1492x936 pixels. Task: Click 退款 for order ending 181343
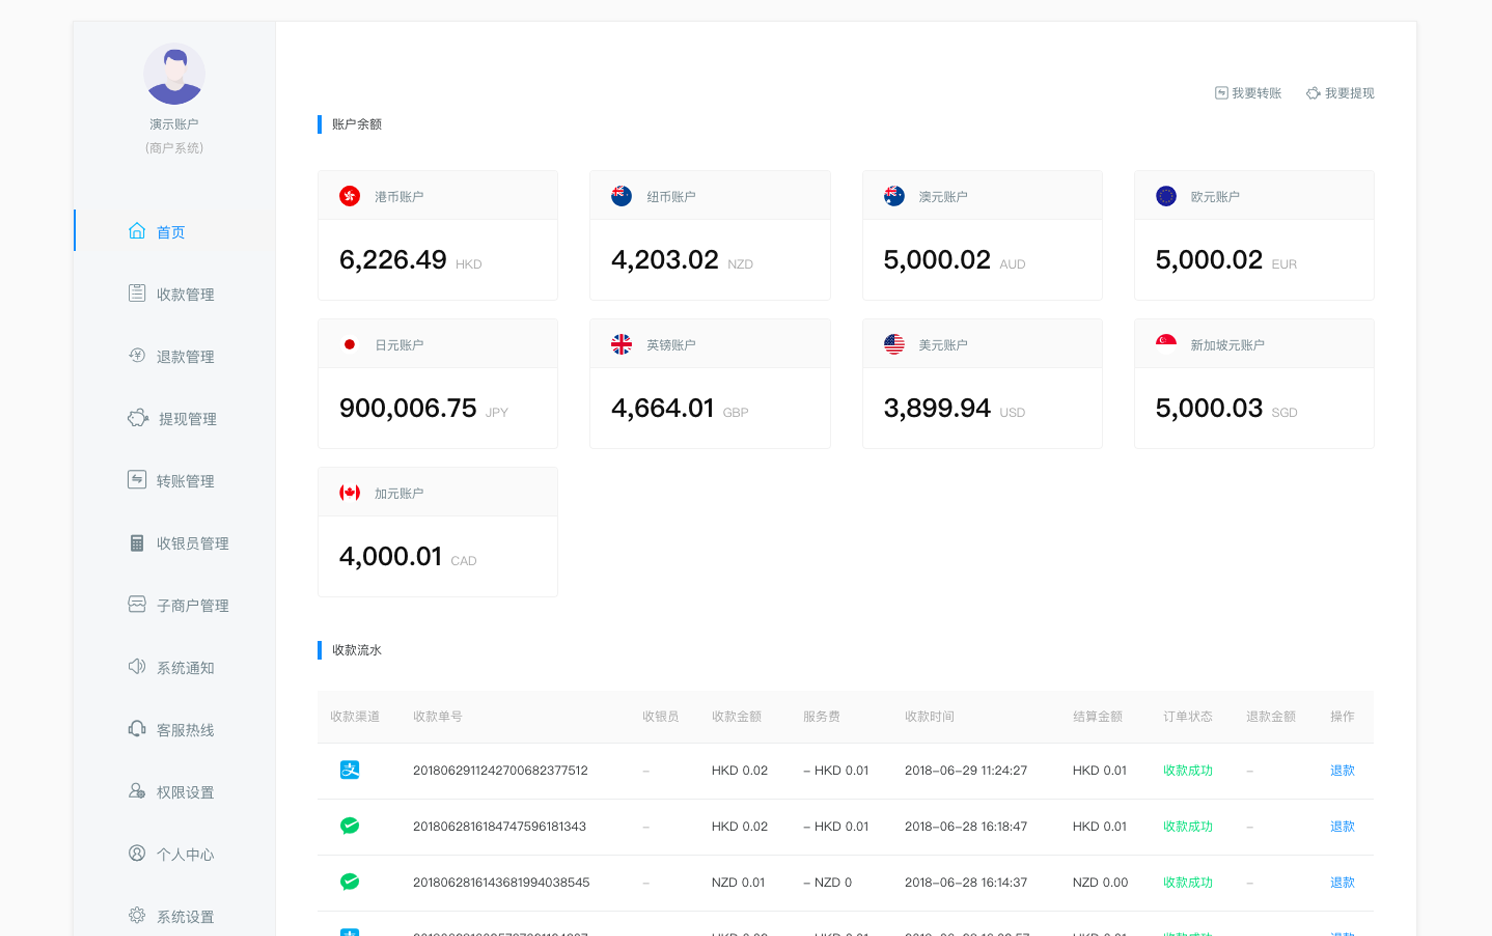[x=1342, y=826]
